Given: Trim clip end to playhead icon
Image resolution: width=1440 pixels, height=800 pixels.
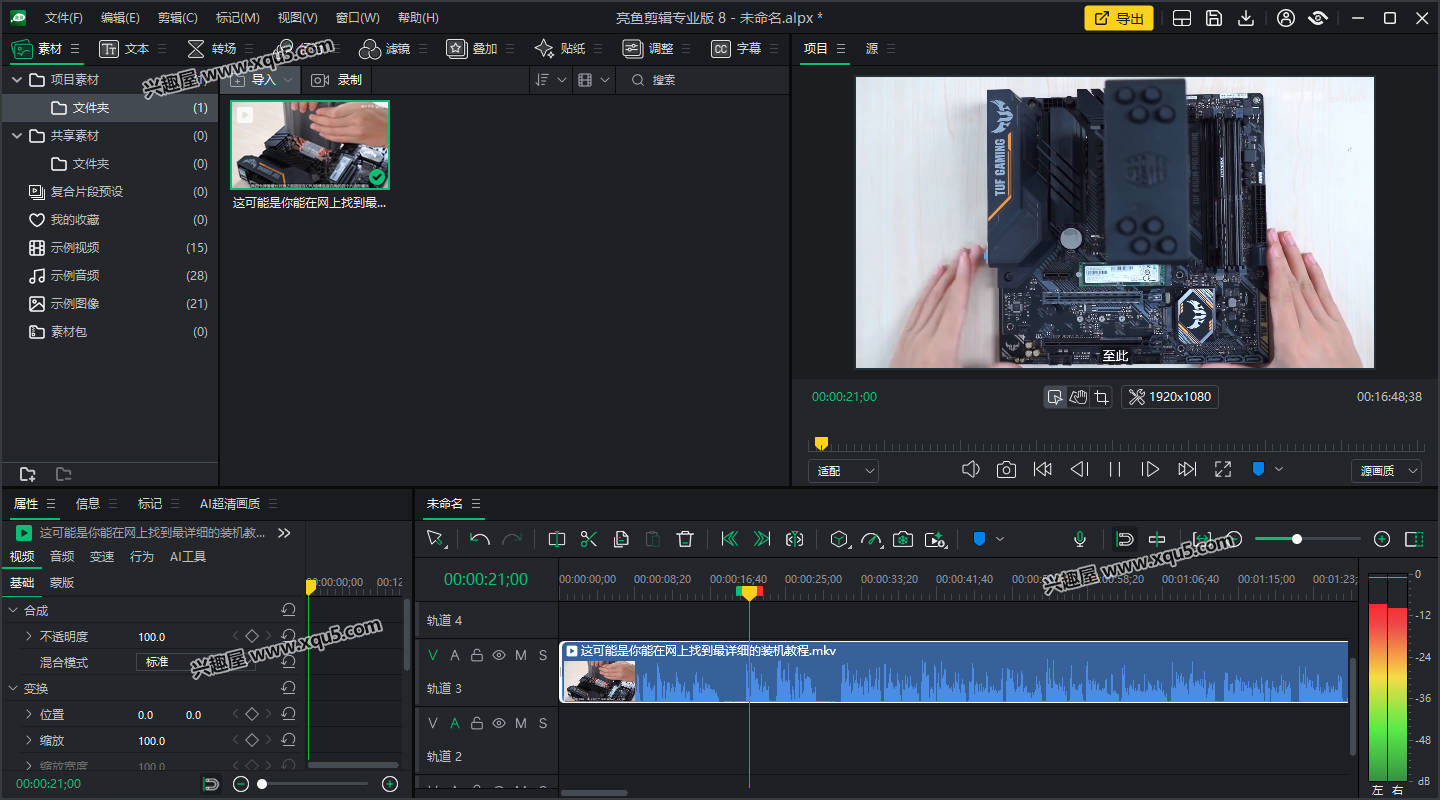Looking at the screenshot, I should tap(762, 539).
